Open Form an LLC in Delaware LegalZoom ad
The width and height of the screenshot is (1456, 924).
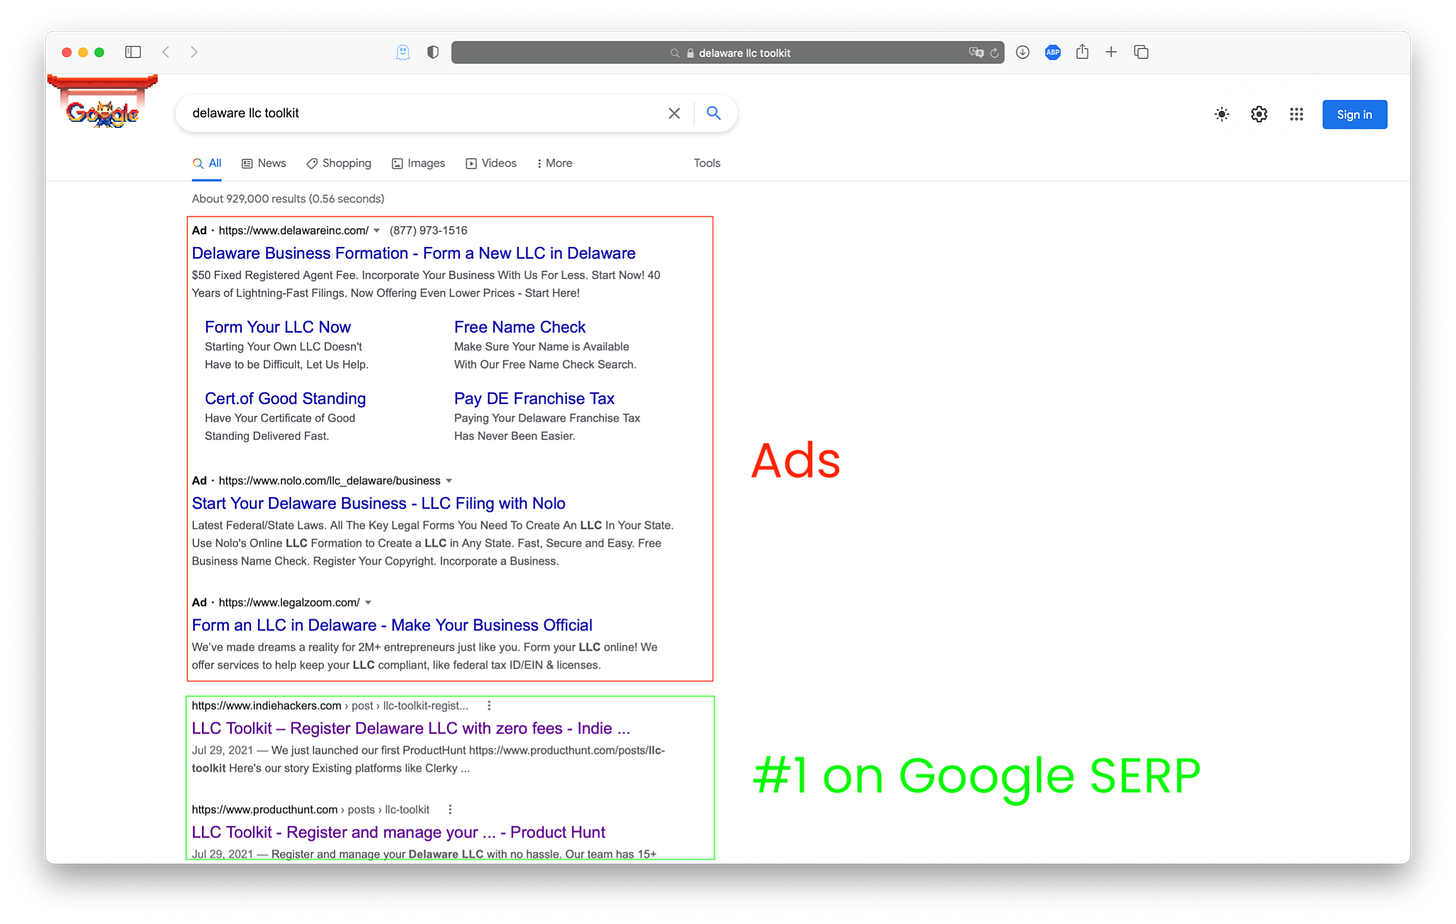click(392, 625)
